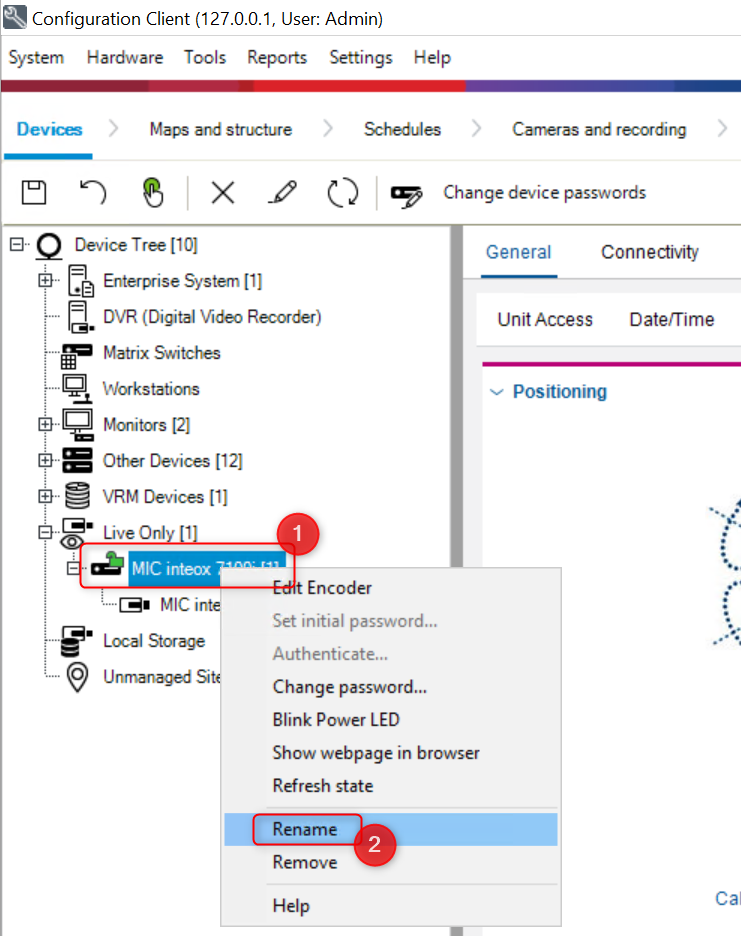
Task: Click the Refresh circular arrows icon
Action: [343, 193]
